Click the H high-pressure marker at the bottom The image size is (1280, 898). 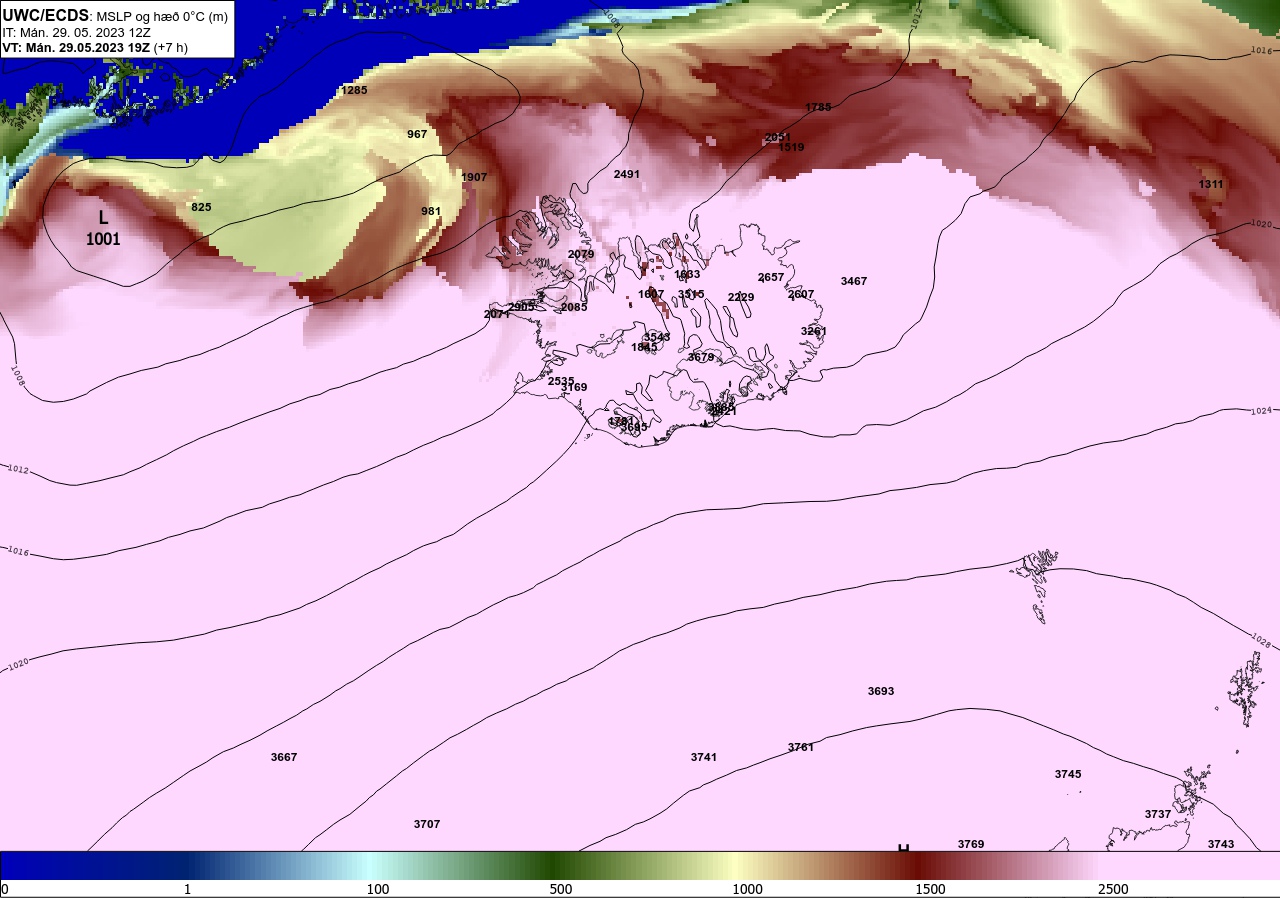tap(903, 848)
